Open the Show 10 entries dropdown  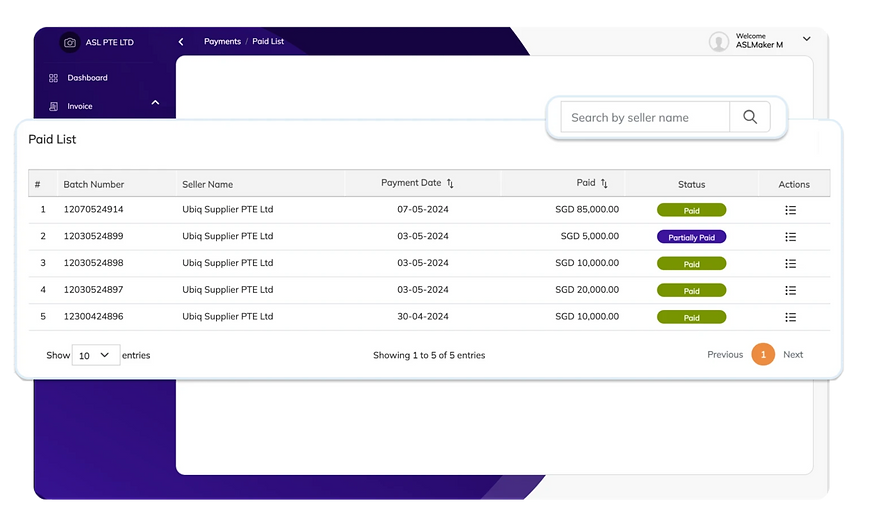click(x=95, y=355)
